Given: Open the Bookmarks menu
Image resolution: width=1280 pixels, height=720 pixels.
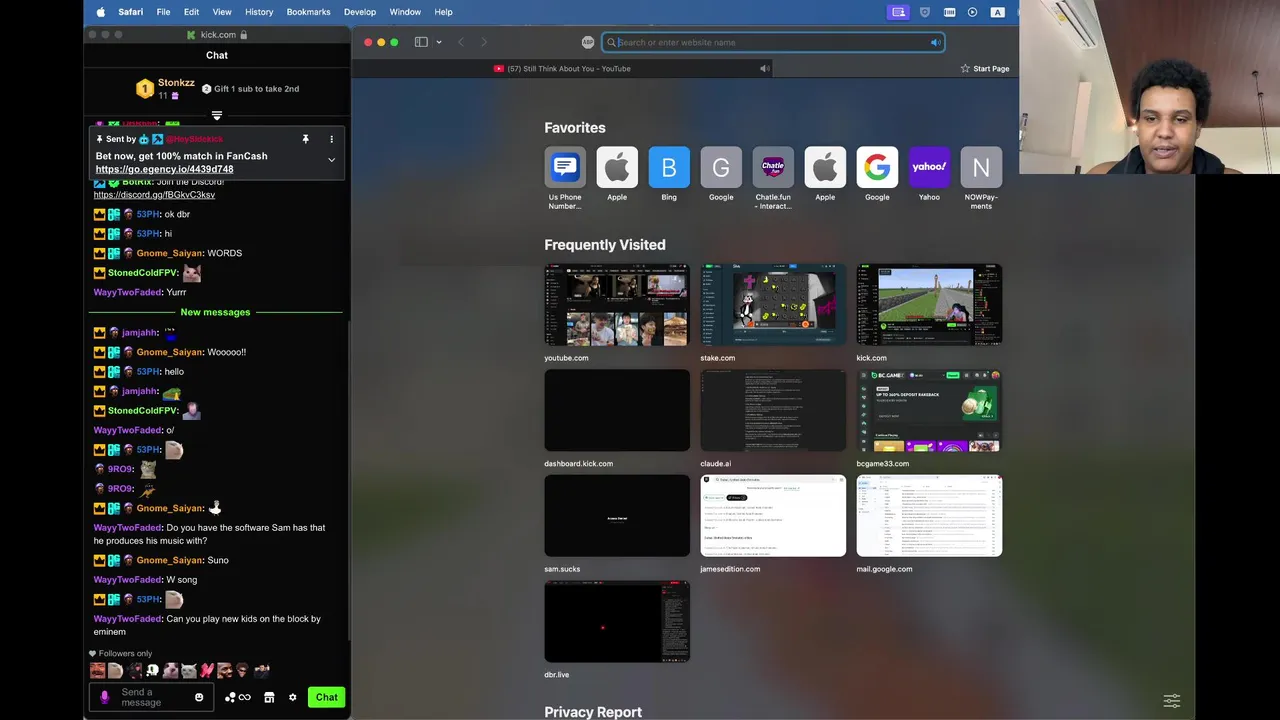Looking at the screenshot, I should [308, 12].
